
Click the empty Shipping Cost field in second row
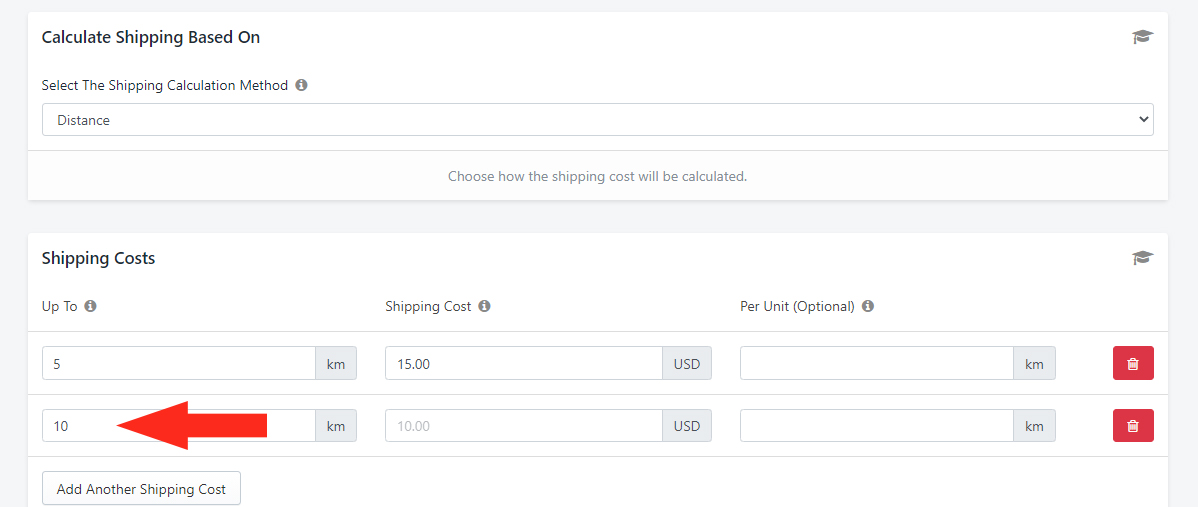[523, 426]
